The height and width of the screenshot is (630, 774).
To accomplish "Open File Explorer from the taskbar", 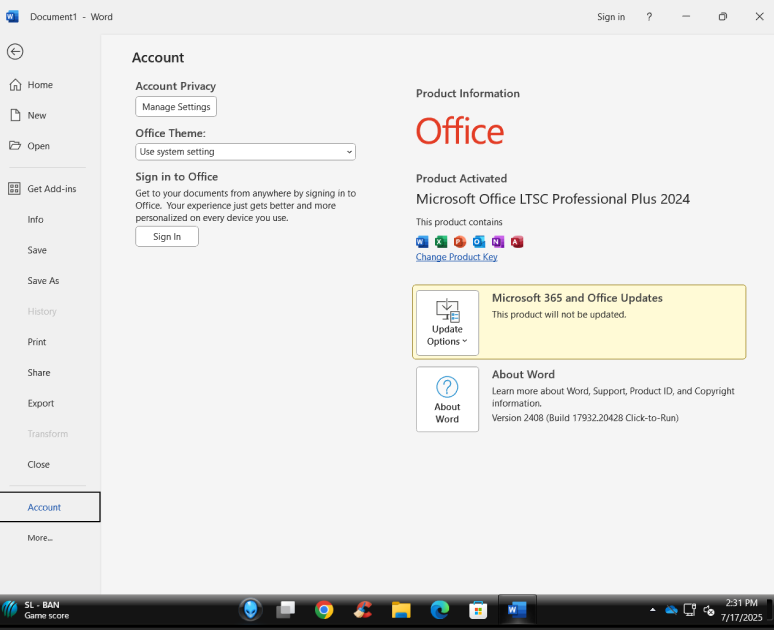I will [x=401, y=610].
